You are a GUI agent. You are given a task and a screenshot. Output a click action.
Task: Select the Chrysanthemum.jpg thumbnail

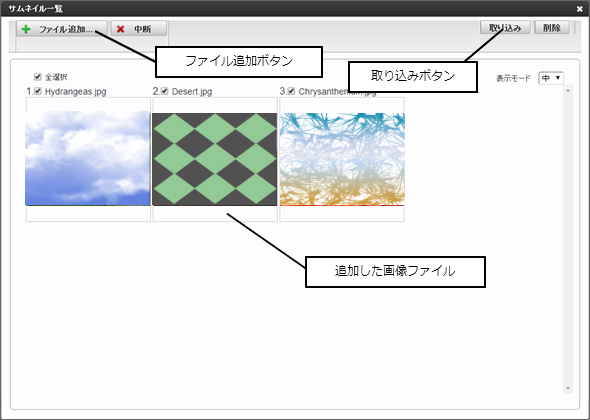[342, 159]
